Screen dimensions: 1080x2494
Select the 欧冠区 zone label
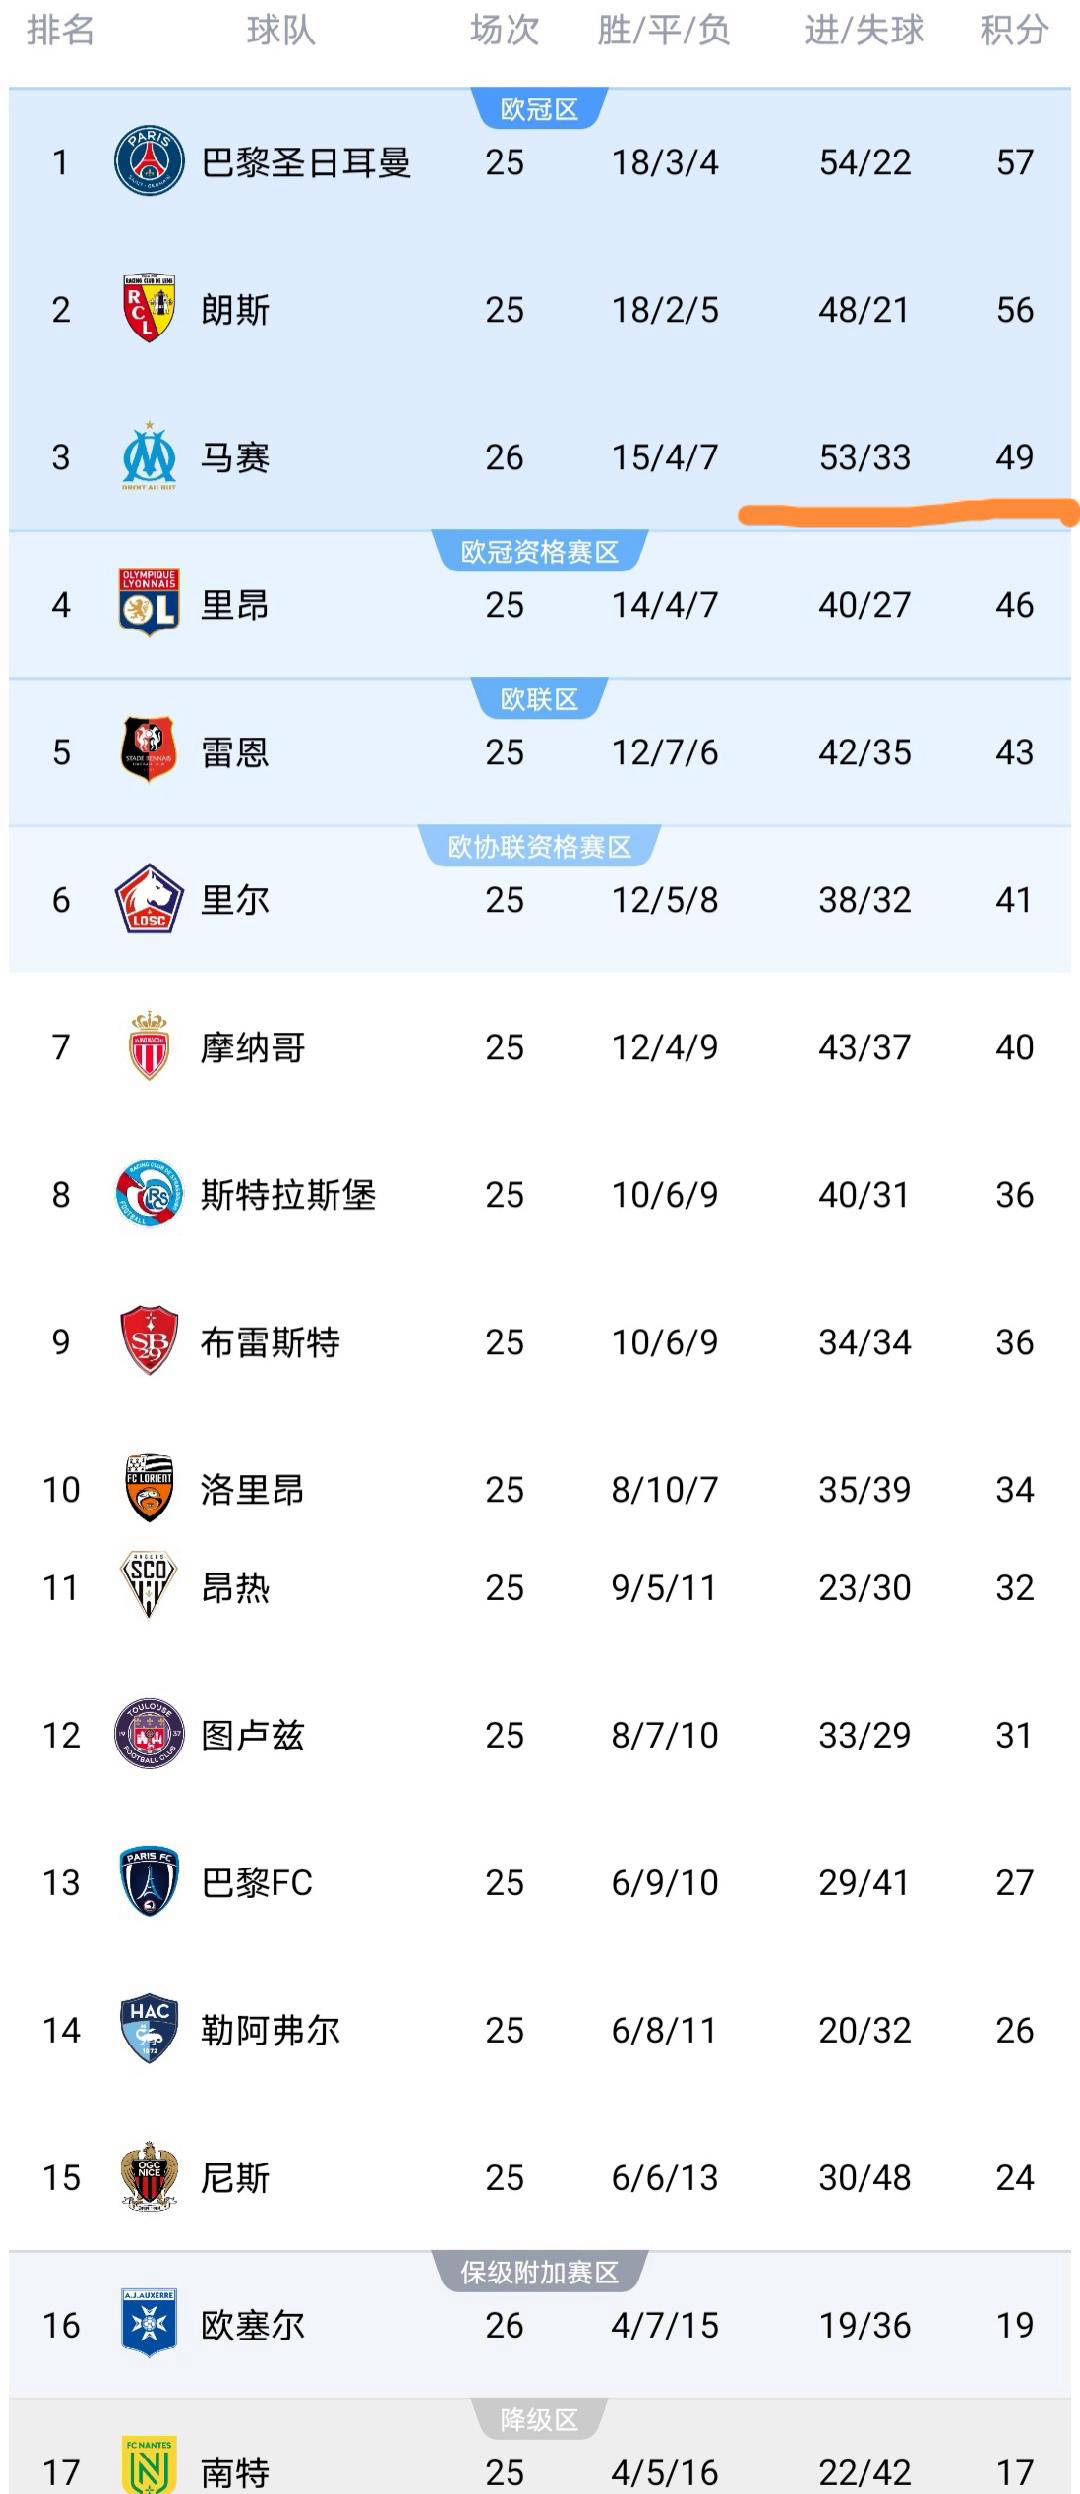click(x=539, y=109)
